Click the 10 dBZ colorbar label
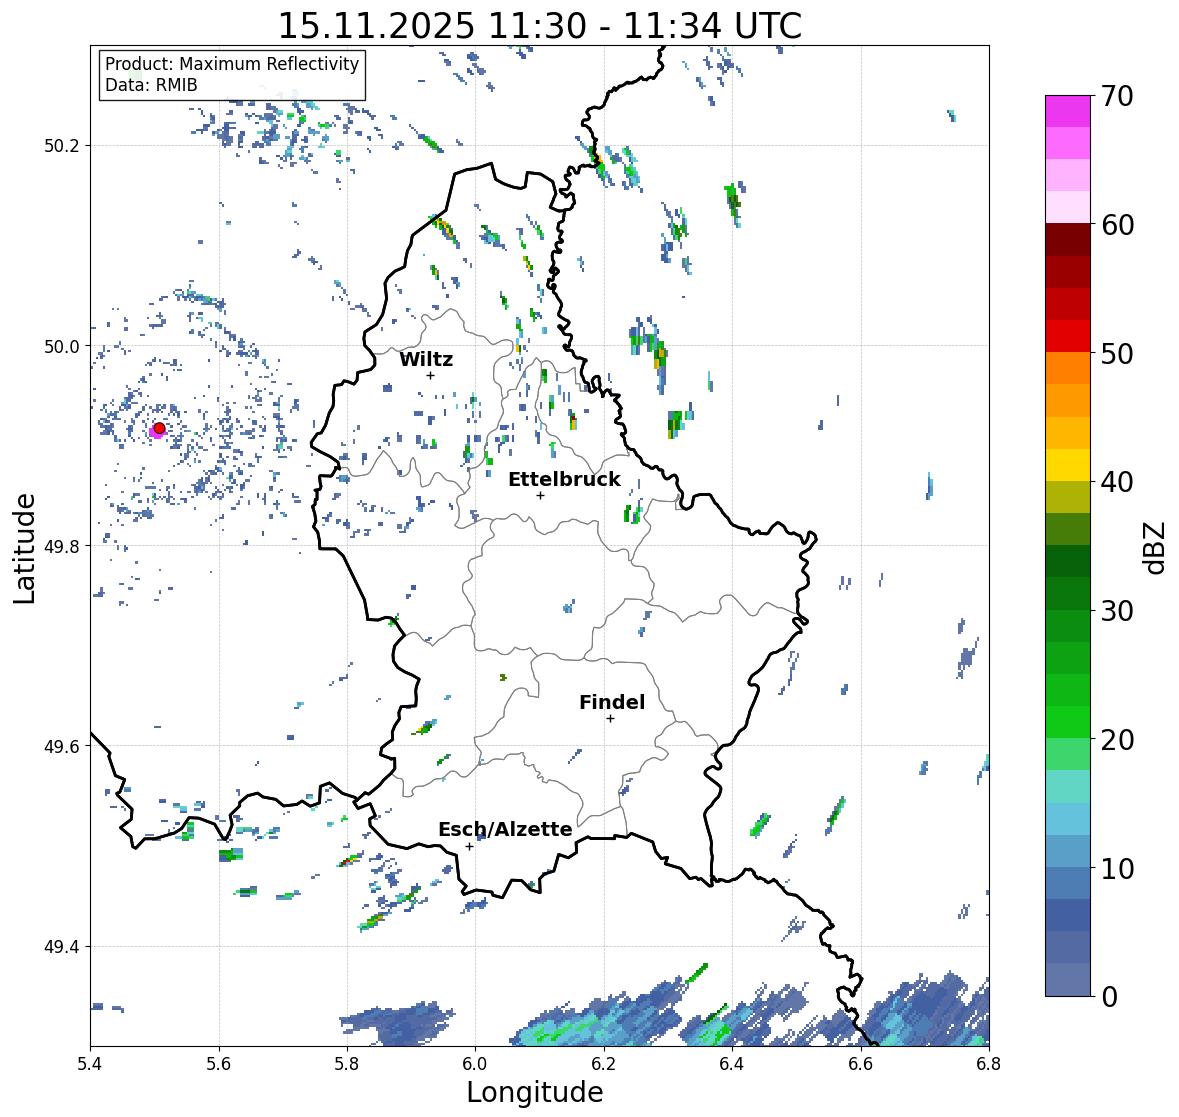This screenshot has height=1117, width=1179. click(x=1117, y=868)
